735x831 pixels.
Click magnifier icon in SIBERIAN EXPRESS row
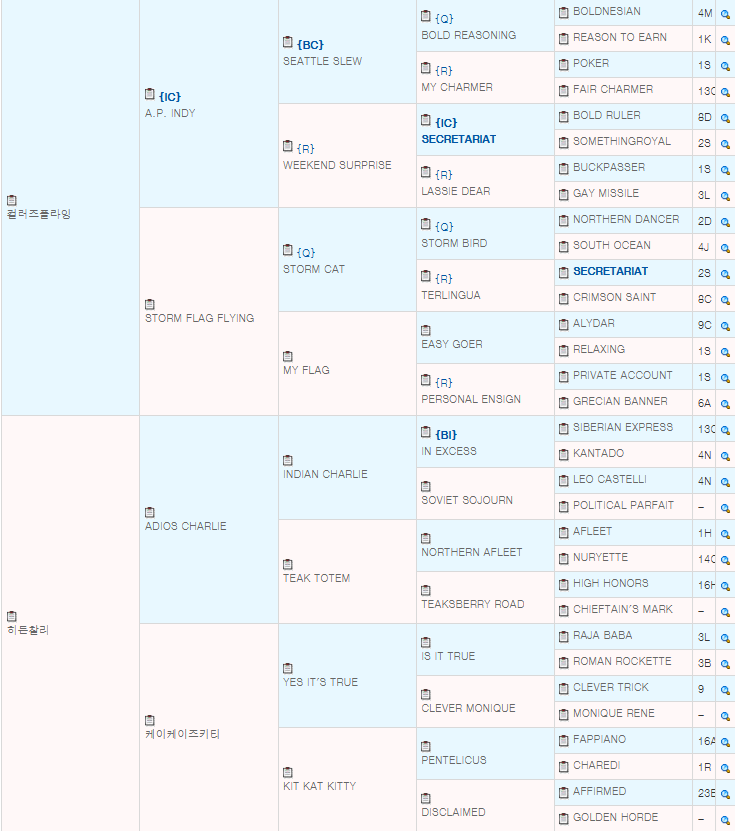tap(725, 430)
